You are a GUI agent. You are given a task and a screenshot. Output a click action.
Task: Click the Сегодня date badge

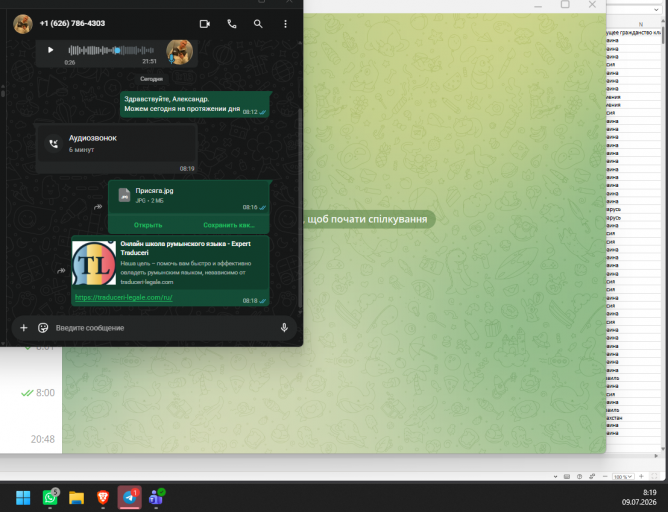point(152,79)
